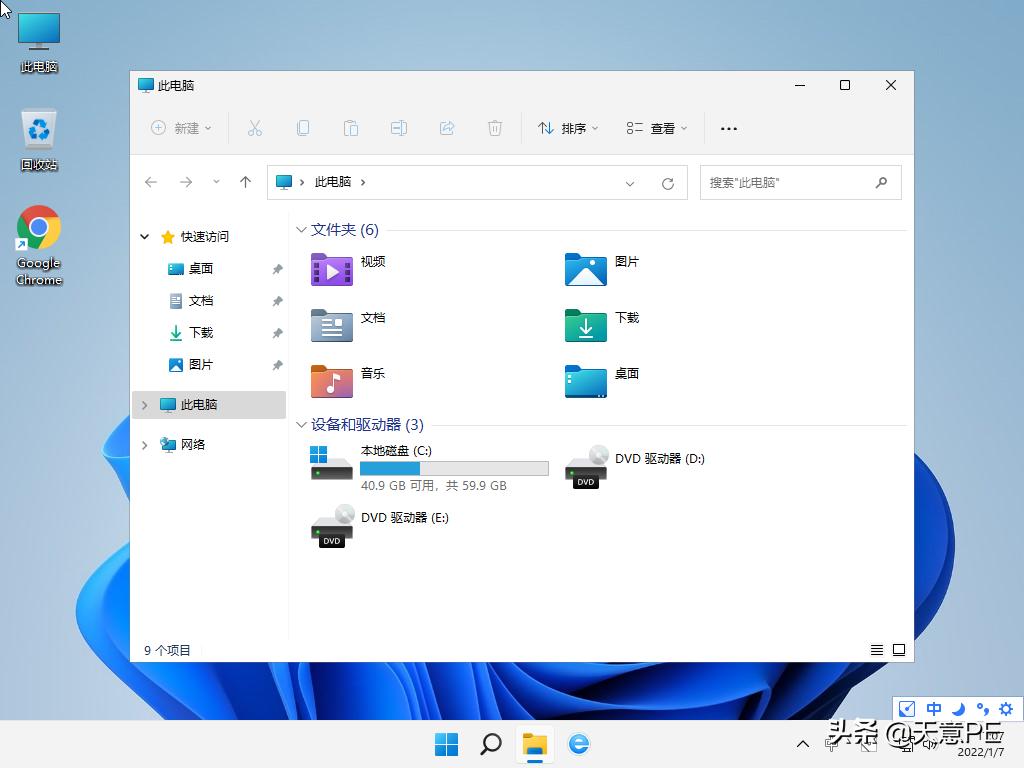Click the refresh button beside address bar
Image resolution: width=1024 pixels, height=768 pixels.
(668, 183)
